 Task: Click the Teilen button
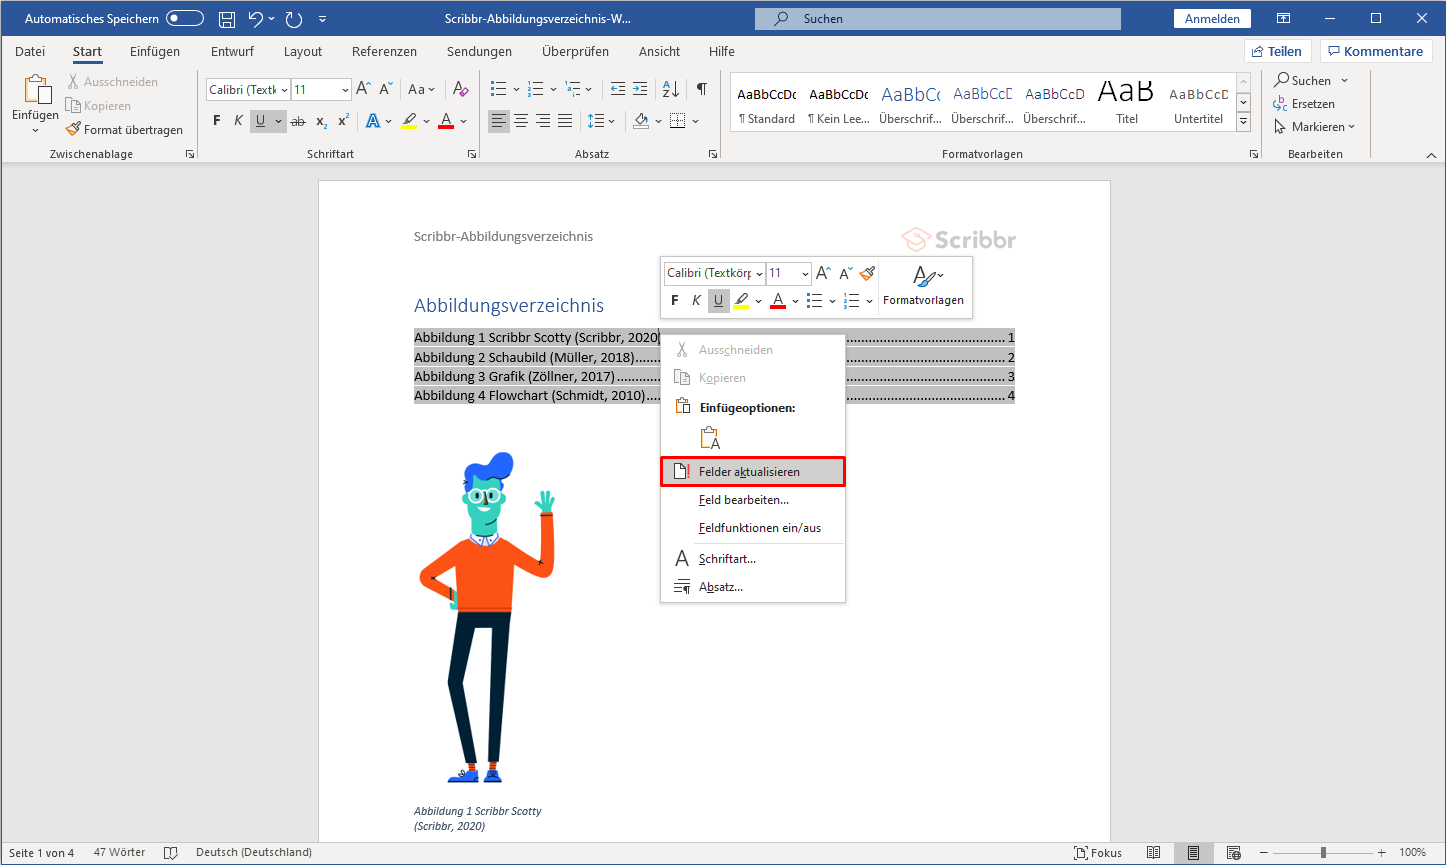1278,52
